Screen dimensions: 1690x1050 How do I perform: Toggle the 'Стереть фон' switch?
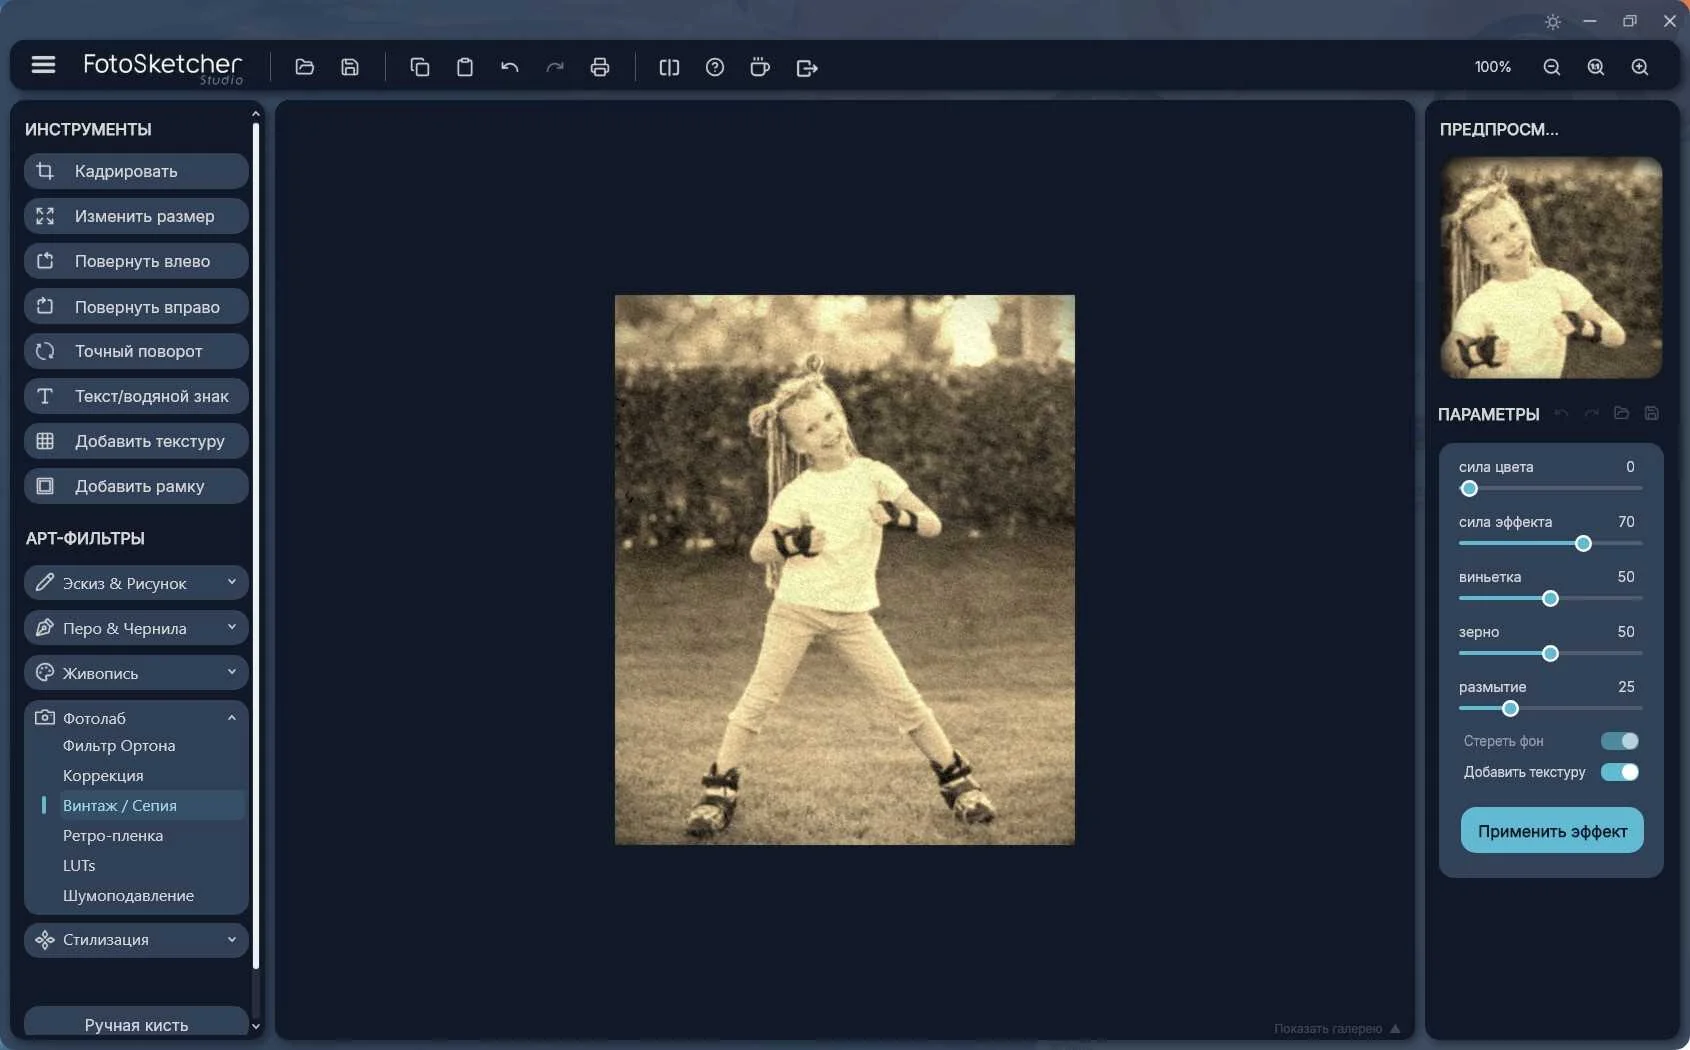click(1620, 741)
